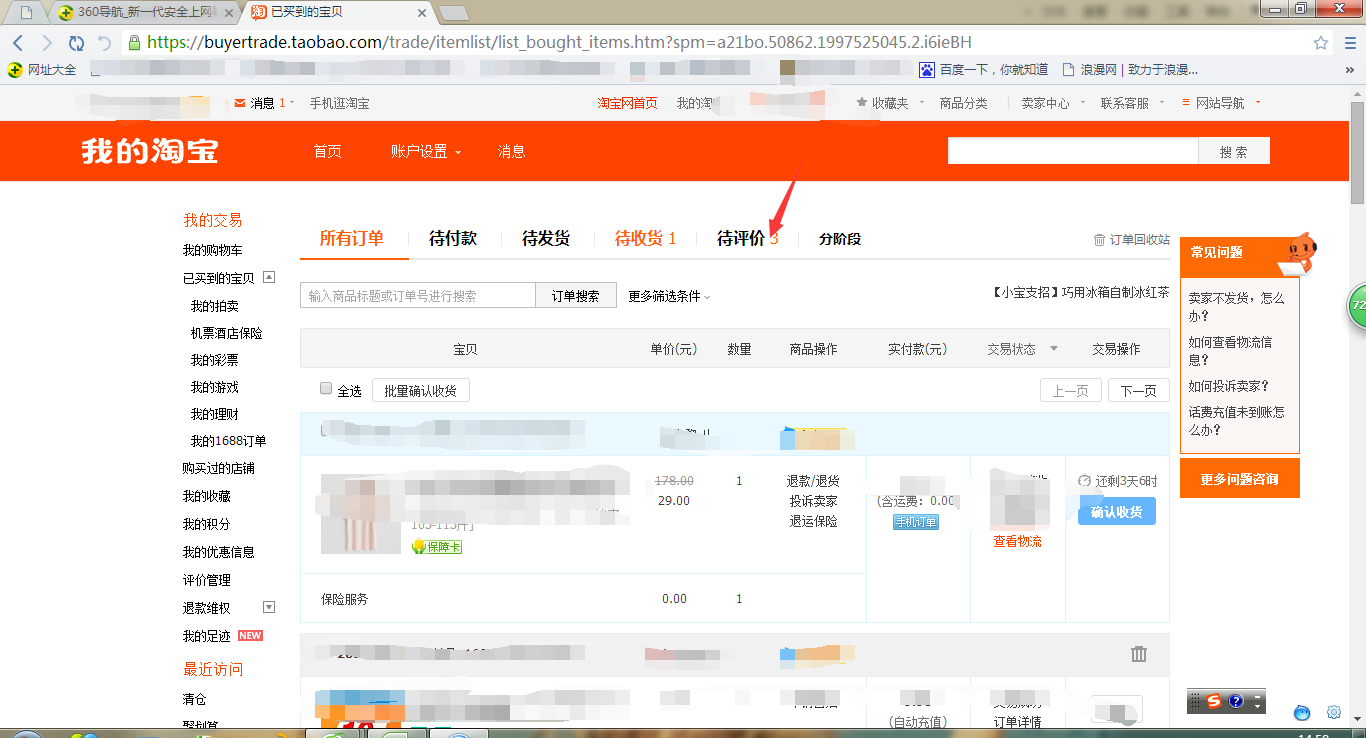Click the 上一页 button
Image resolution: width=1366 pixels, height=738 pixels.
[x=1070, y=390]
